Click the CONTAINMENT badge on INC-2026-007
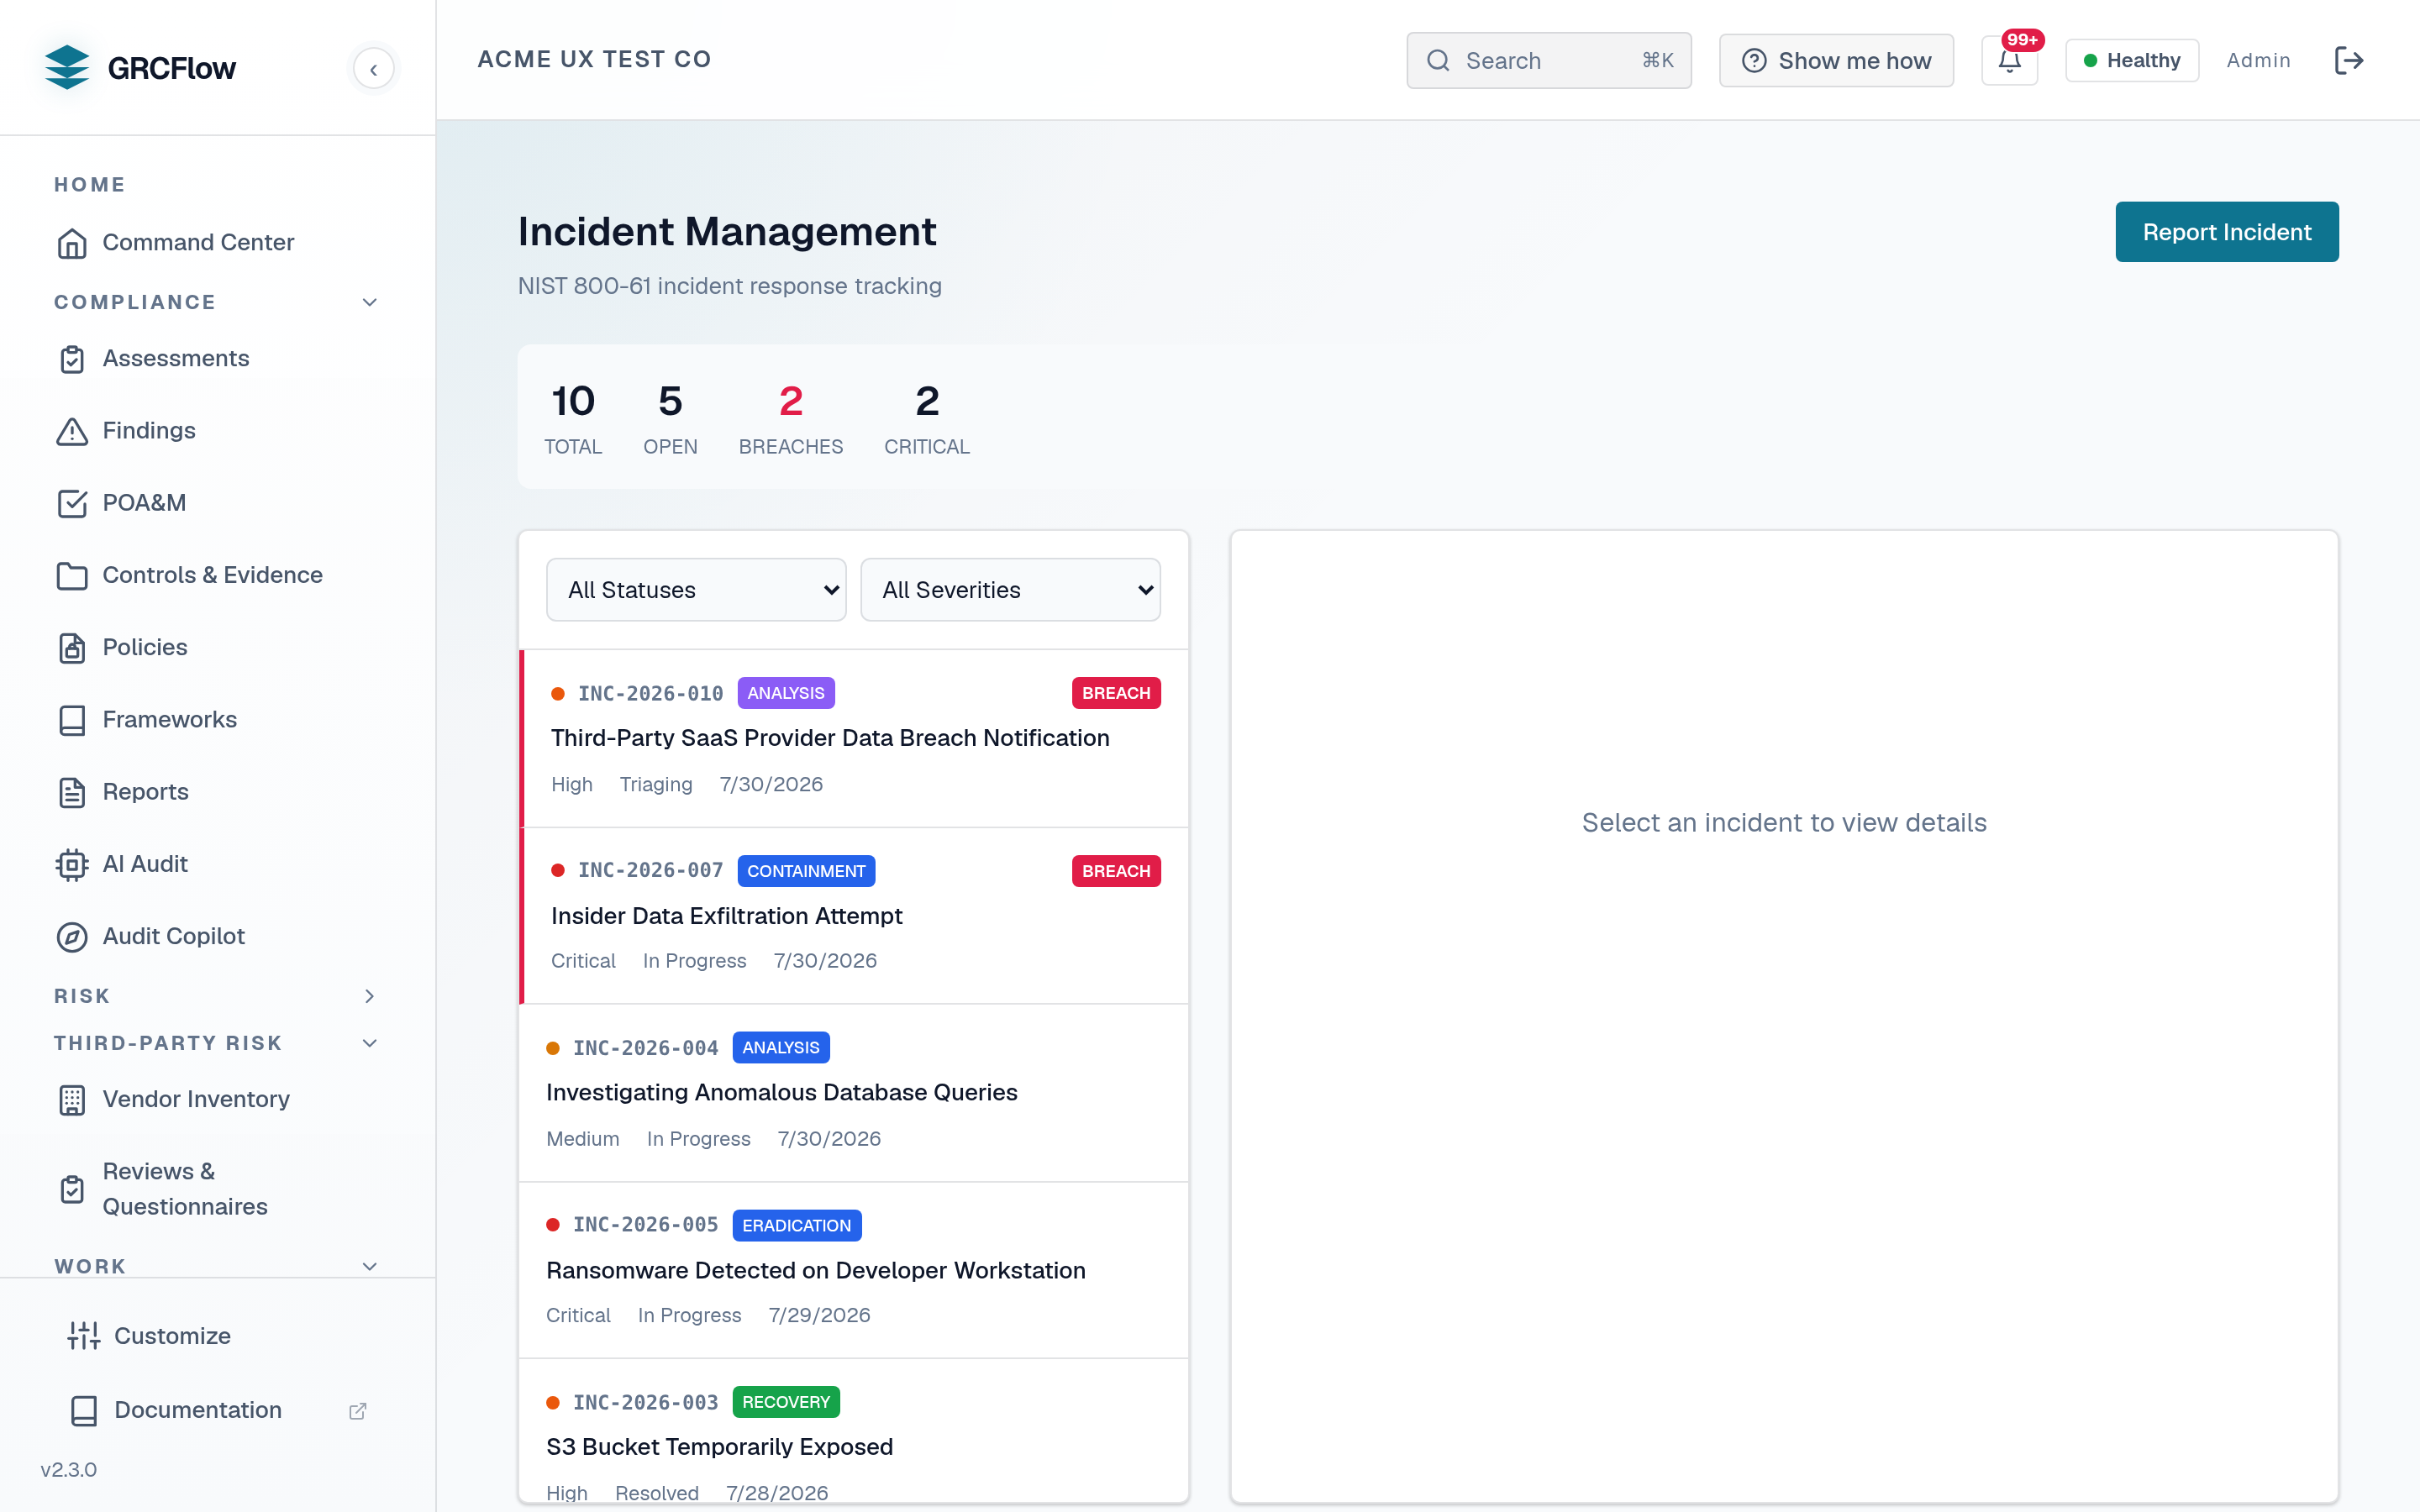 (x=806, y=871)
